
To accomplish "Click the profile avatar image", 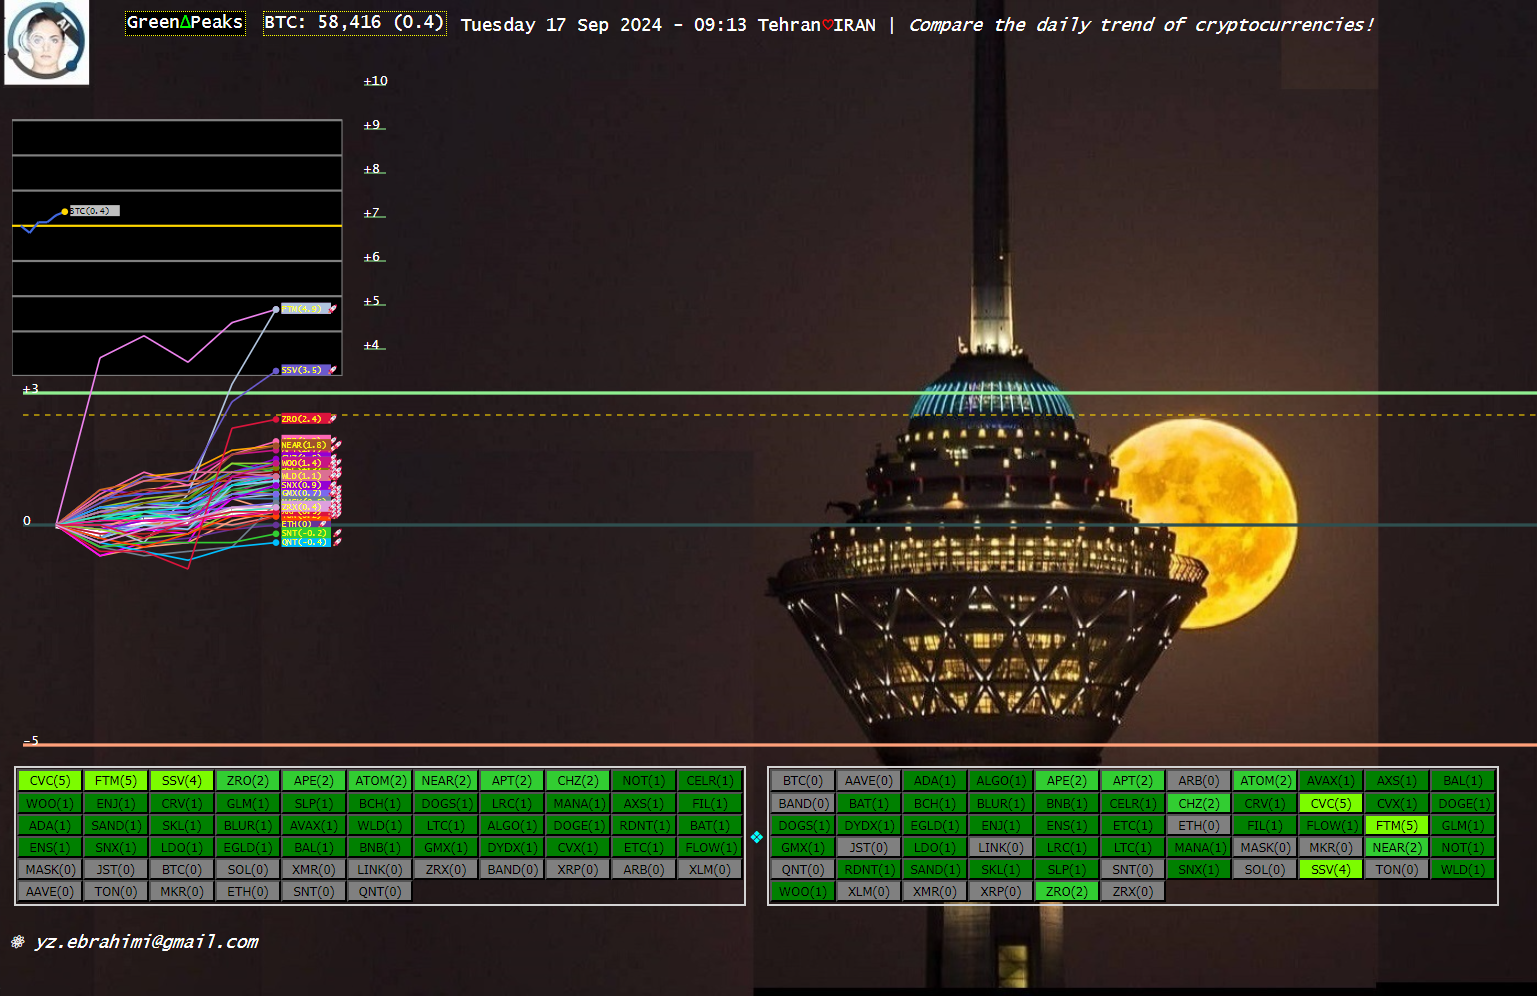I will pos(47,42).
